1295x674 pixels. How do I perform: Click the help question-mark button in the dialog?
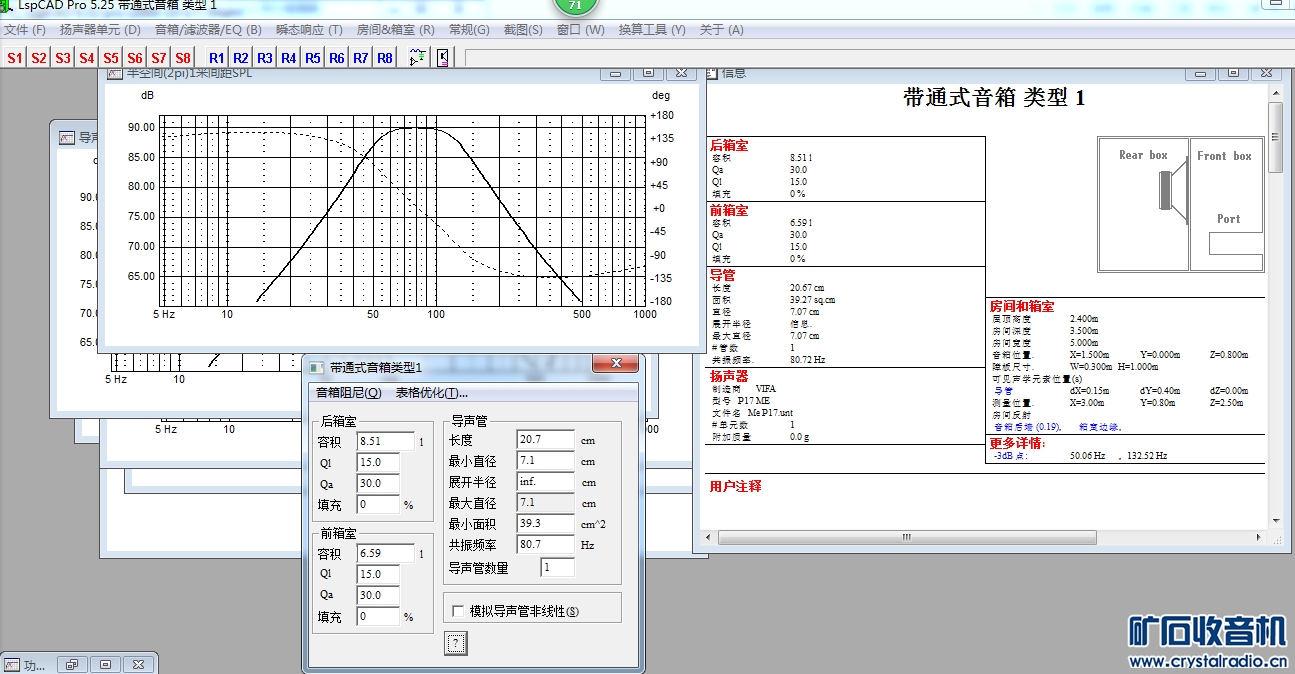coord(456,643)
